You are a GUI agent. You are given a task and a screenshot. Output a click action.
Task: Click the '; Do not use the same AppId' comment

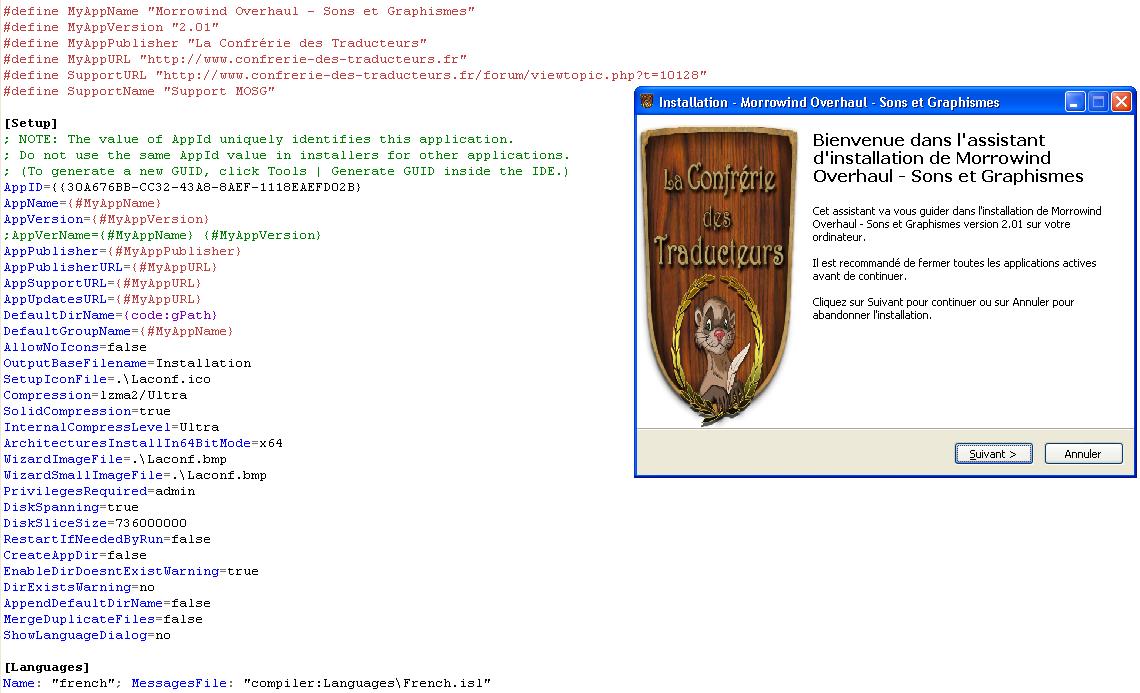pyautogui.click(x=286, y=155)
